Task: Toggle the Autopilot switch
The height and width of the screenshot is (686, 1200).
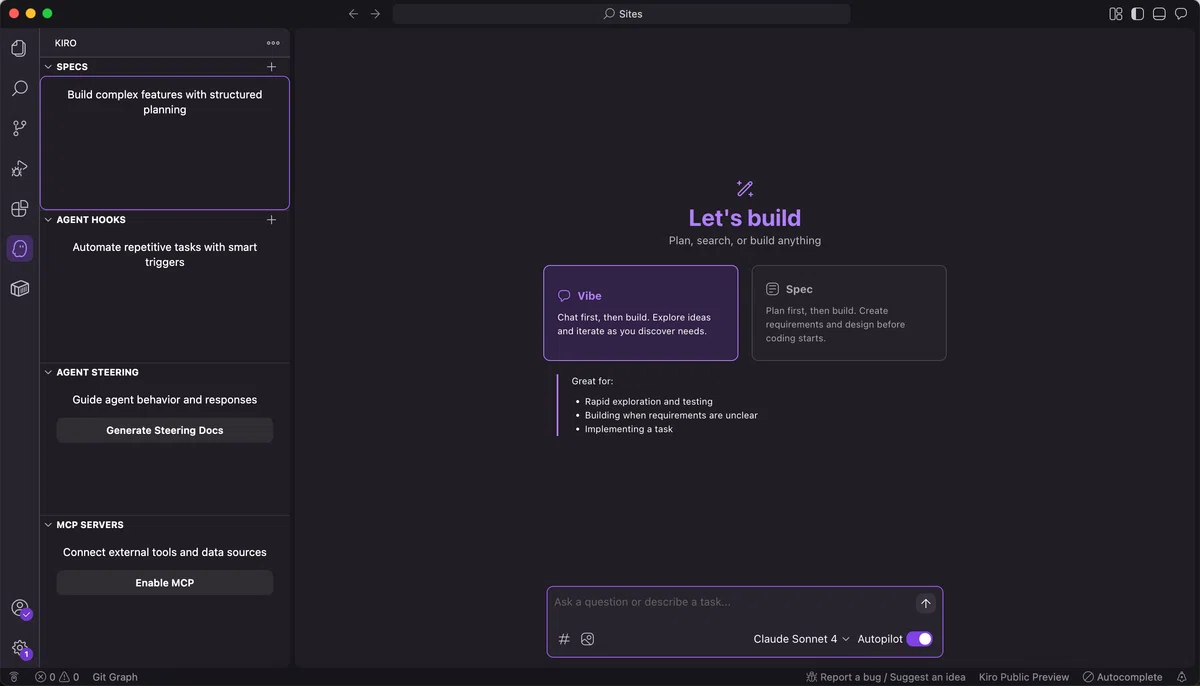Action: 919,639
